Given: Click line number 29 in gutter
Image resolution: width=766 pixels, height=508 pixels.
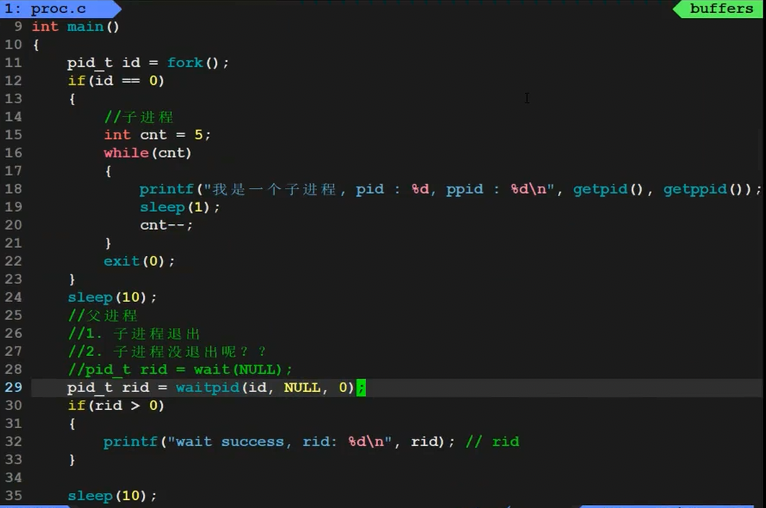Looking at the screenshot, I should [14, 388].
